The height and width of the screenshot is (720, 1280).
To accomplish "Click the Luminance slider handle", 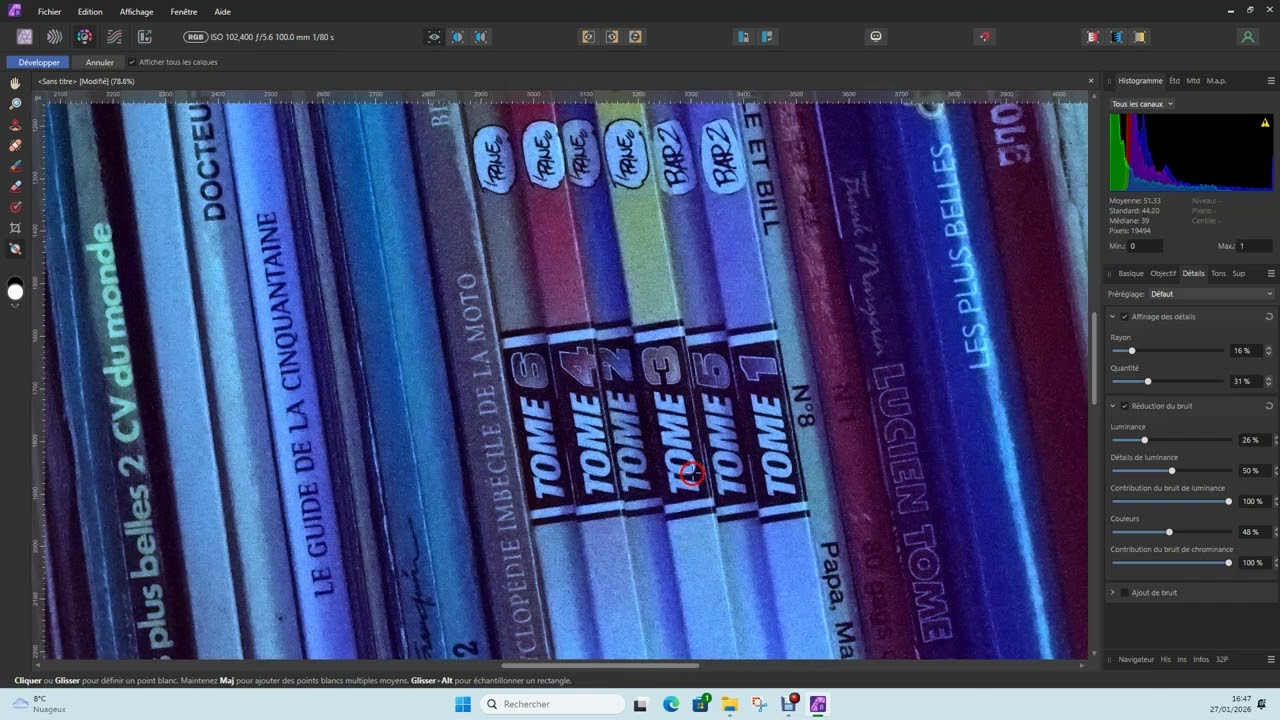I will pyautogui.click(x=1144, y=440).
